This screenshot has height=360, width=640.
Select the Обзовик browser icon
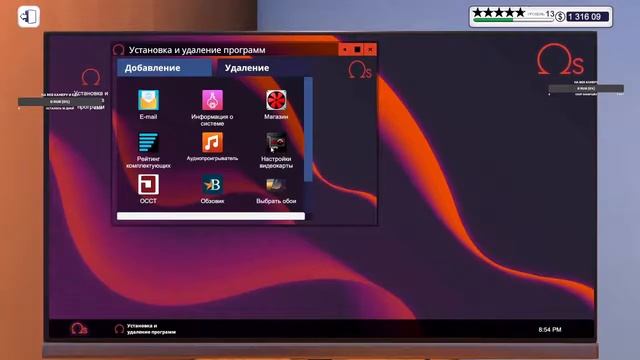point(212,184)
